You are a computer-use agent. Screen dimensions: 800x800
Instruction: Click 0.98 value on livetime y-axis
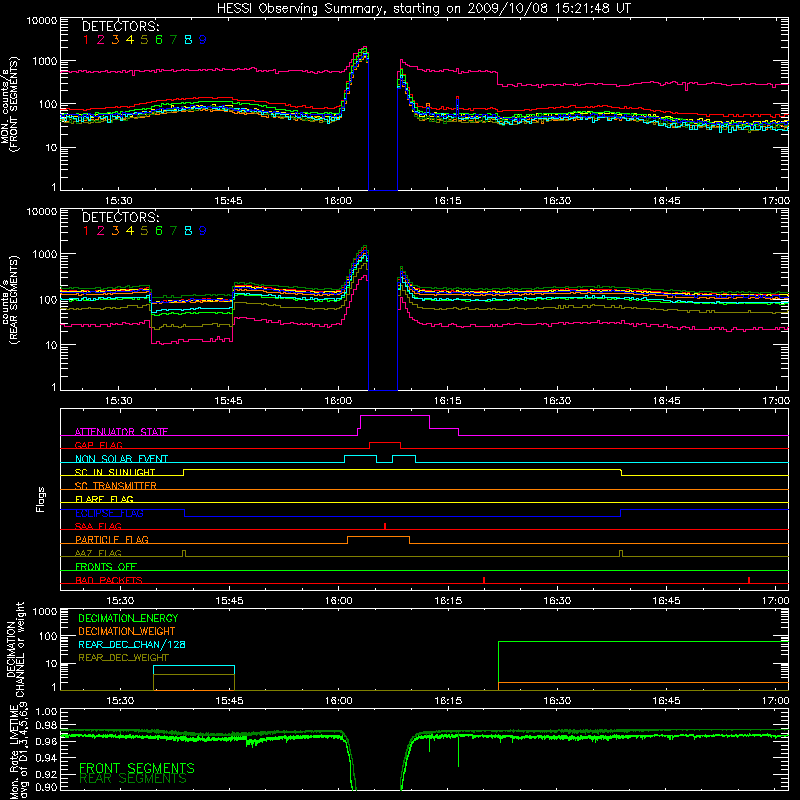pyautogui.click(x=46, y=726)
